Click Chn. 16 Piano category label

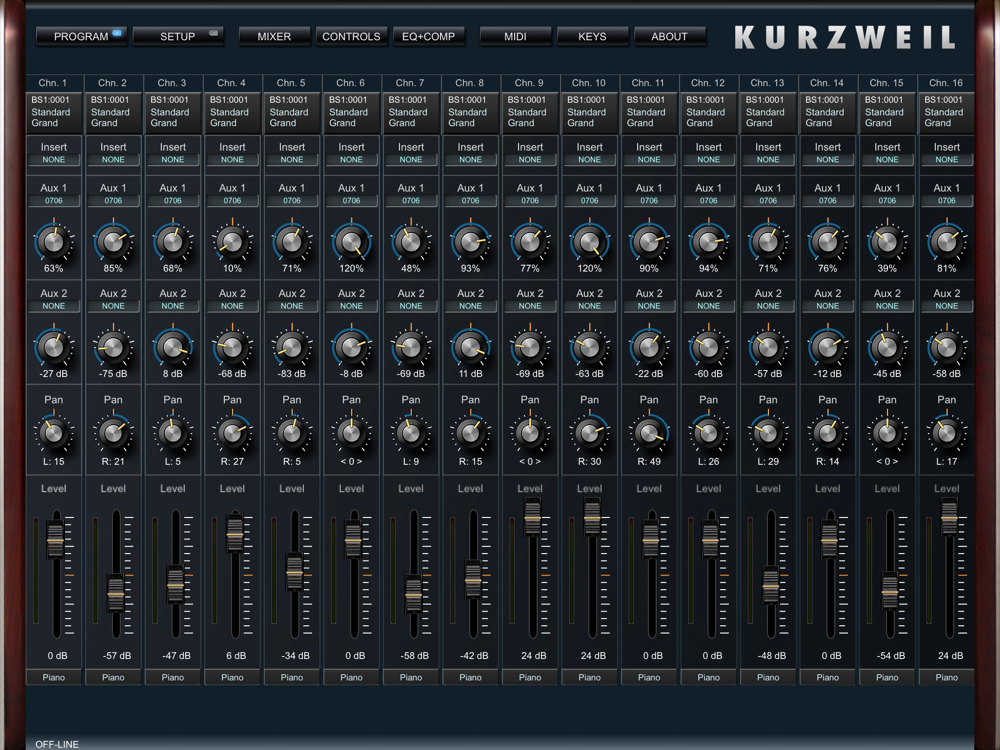pos(946,677)
